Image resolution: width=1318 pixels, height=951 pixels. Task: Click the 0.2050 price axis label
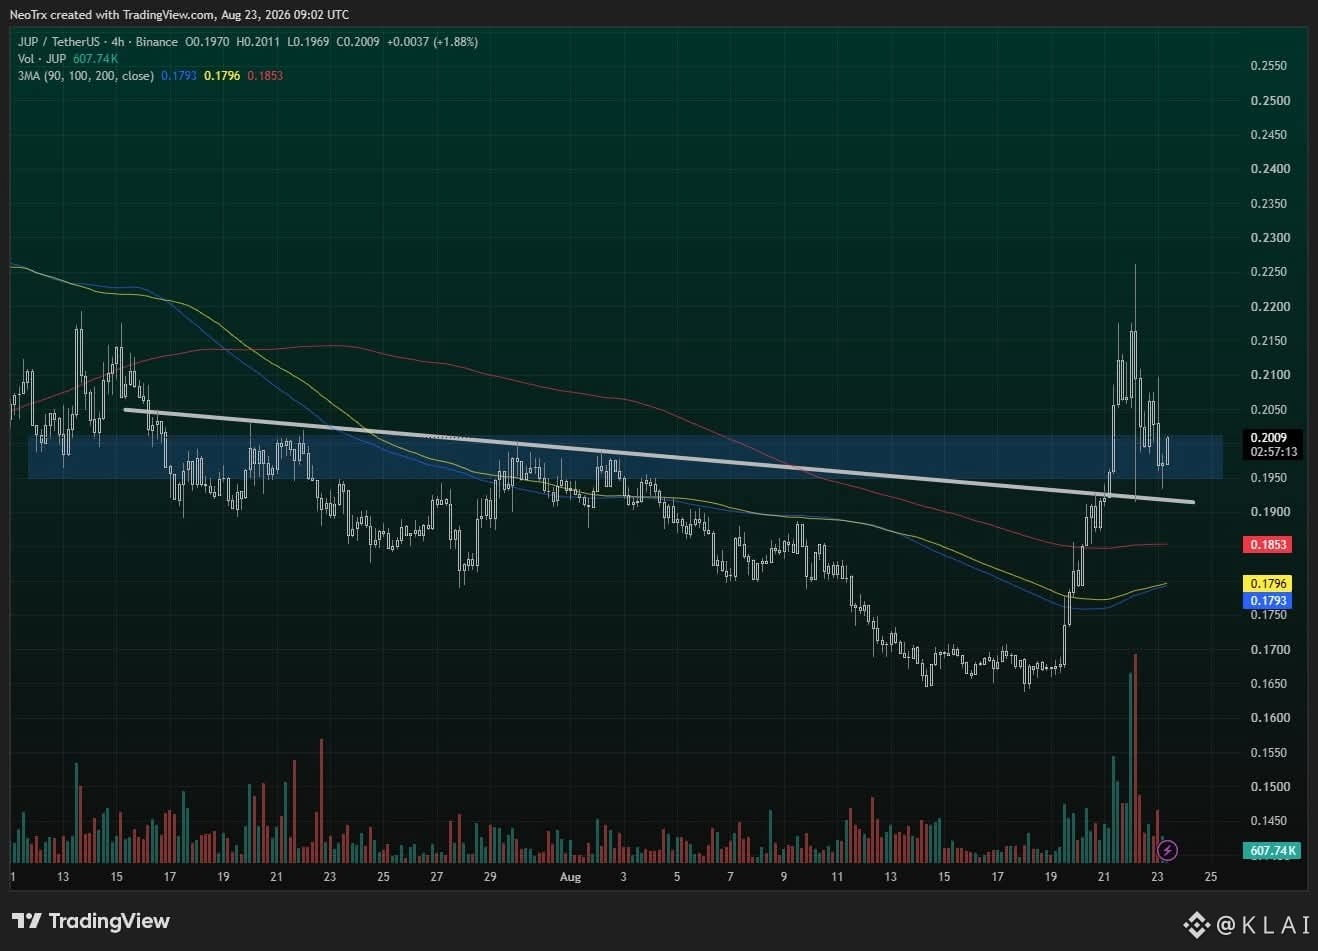pyautogui.click(x=1269, y=410)
